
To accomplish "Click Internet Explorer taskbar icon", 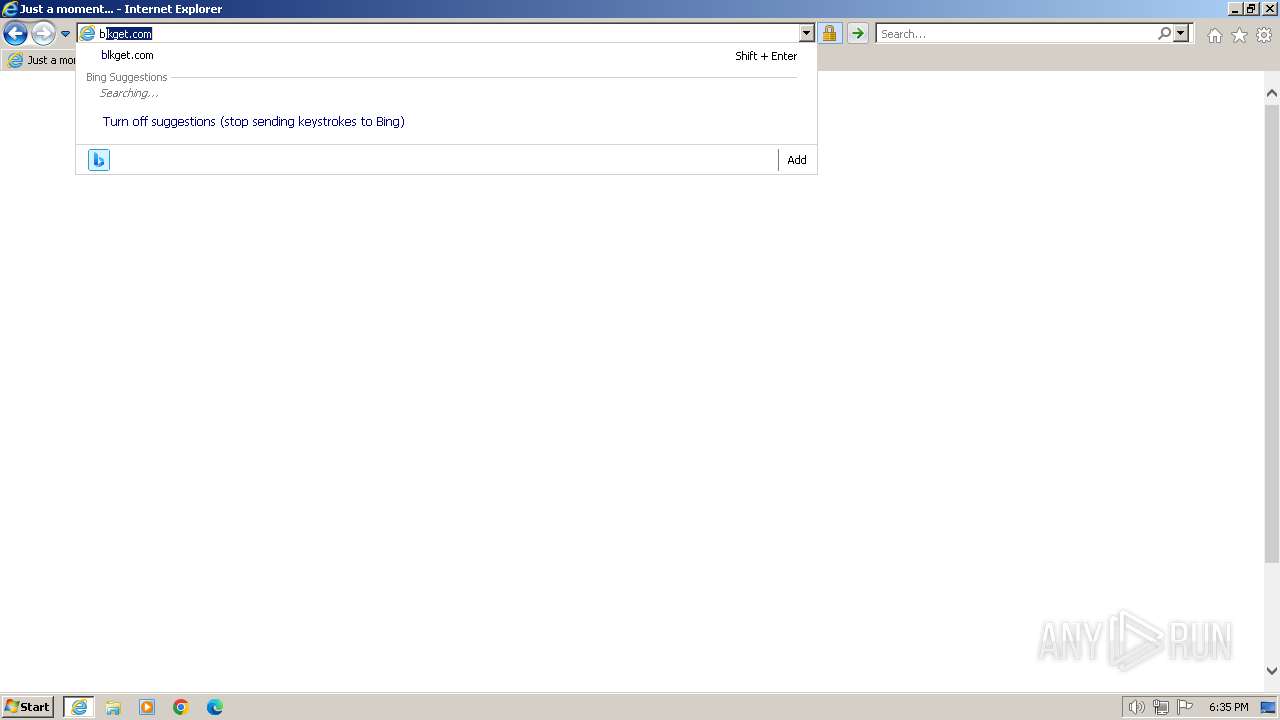I will [x=79, y=707].
